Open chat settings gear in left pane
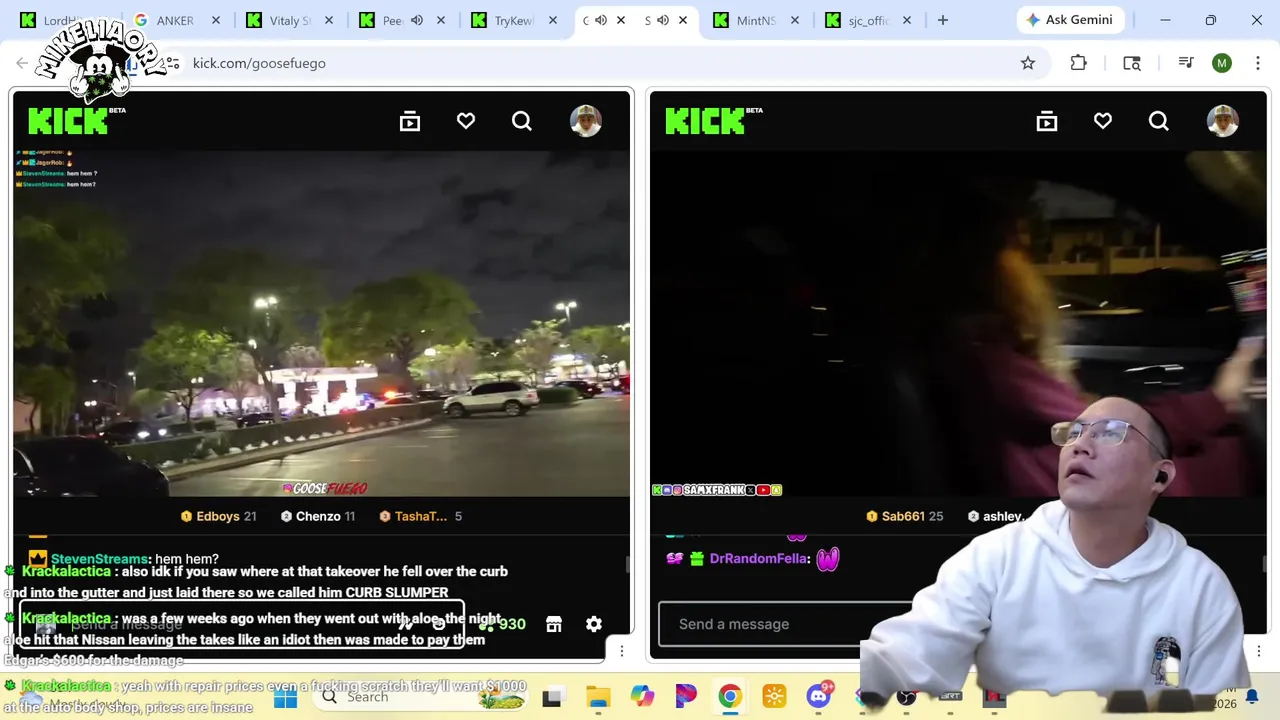Image resolution: width=1280 pixels, height=720 pixels. 594,624
